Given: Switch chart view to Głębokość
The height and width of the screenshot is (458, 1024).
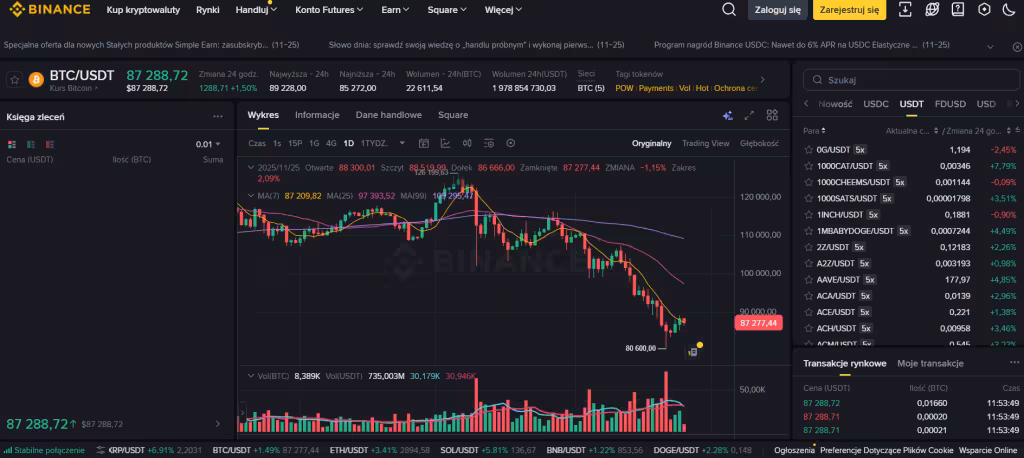Looking at the screenshot, I should click(x=759, y=143).
